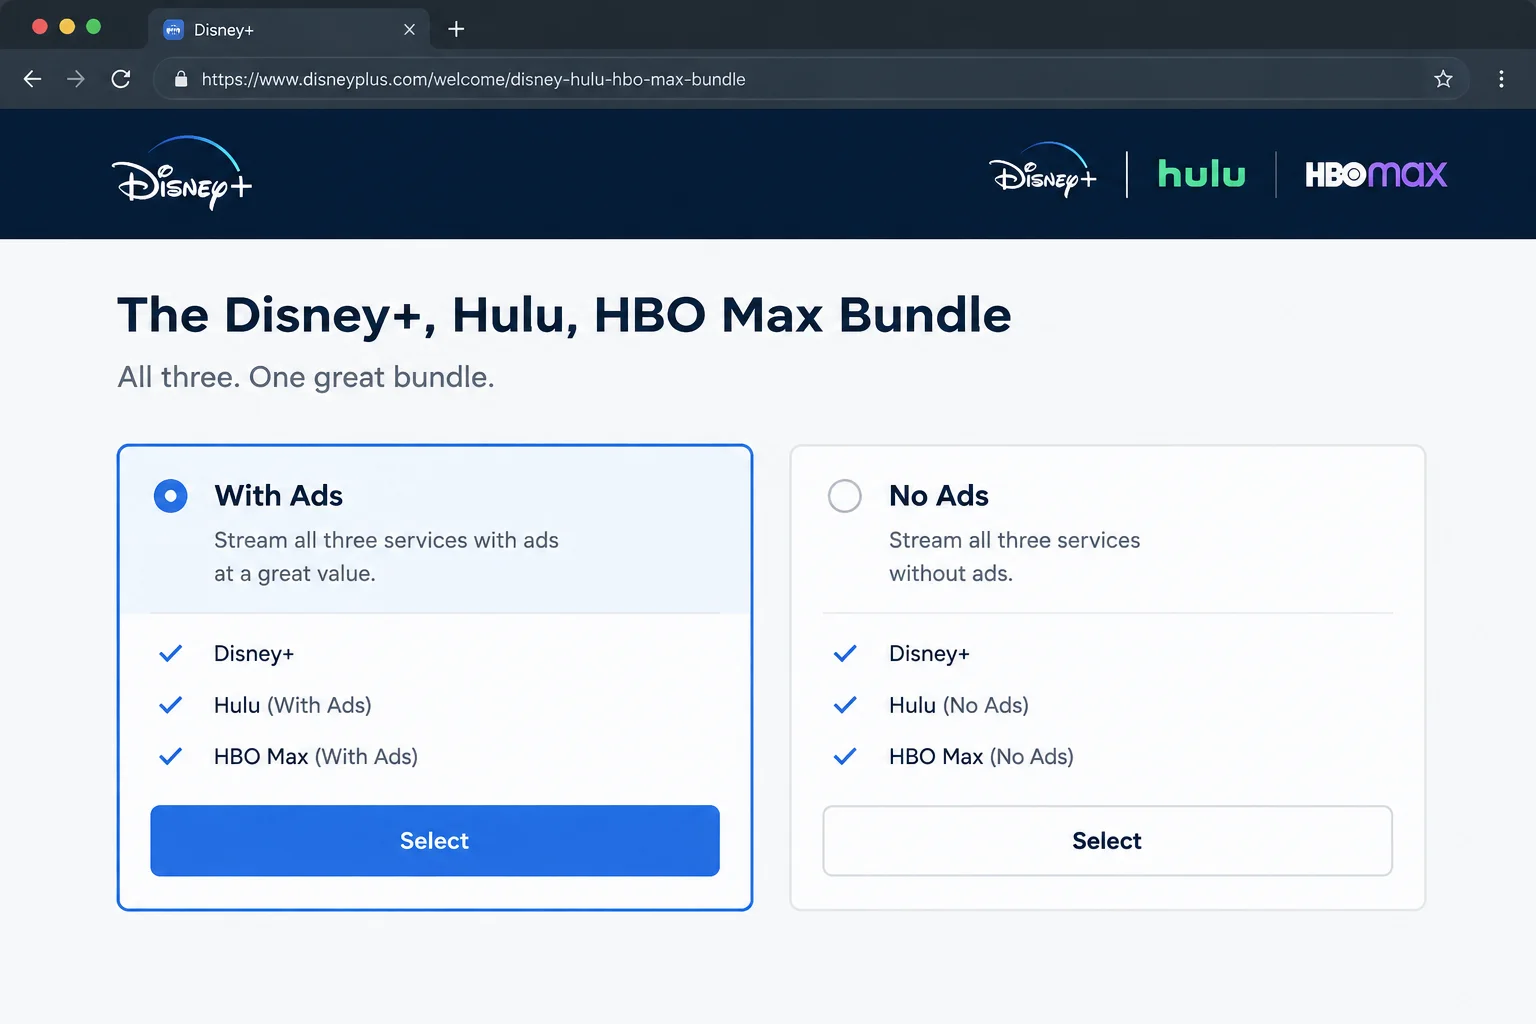Click the white Select button for No Ads
This screenshot has width=1536, height=1024.
click(1108, 841)
